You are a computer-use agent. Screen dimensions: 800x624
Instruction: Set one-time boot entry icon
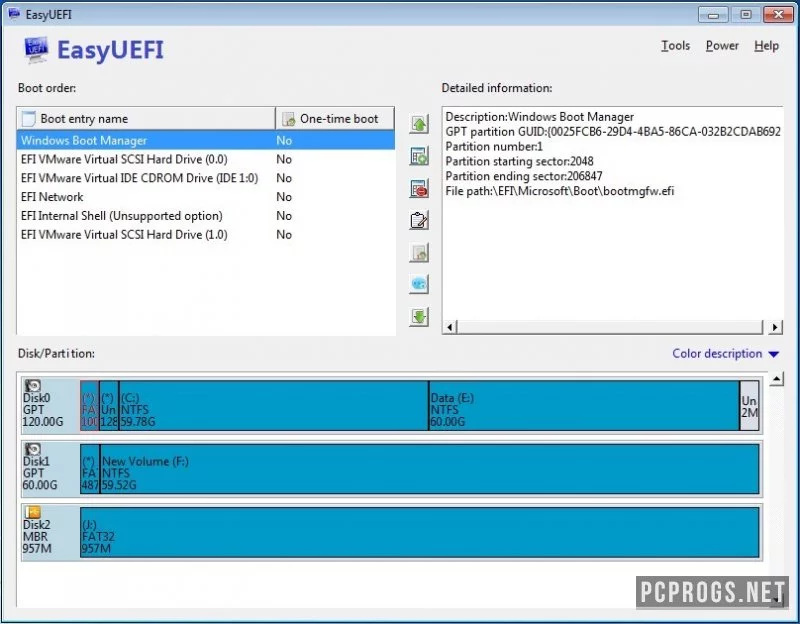(x=419, y=253)
